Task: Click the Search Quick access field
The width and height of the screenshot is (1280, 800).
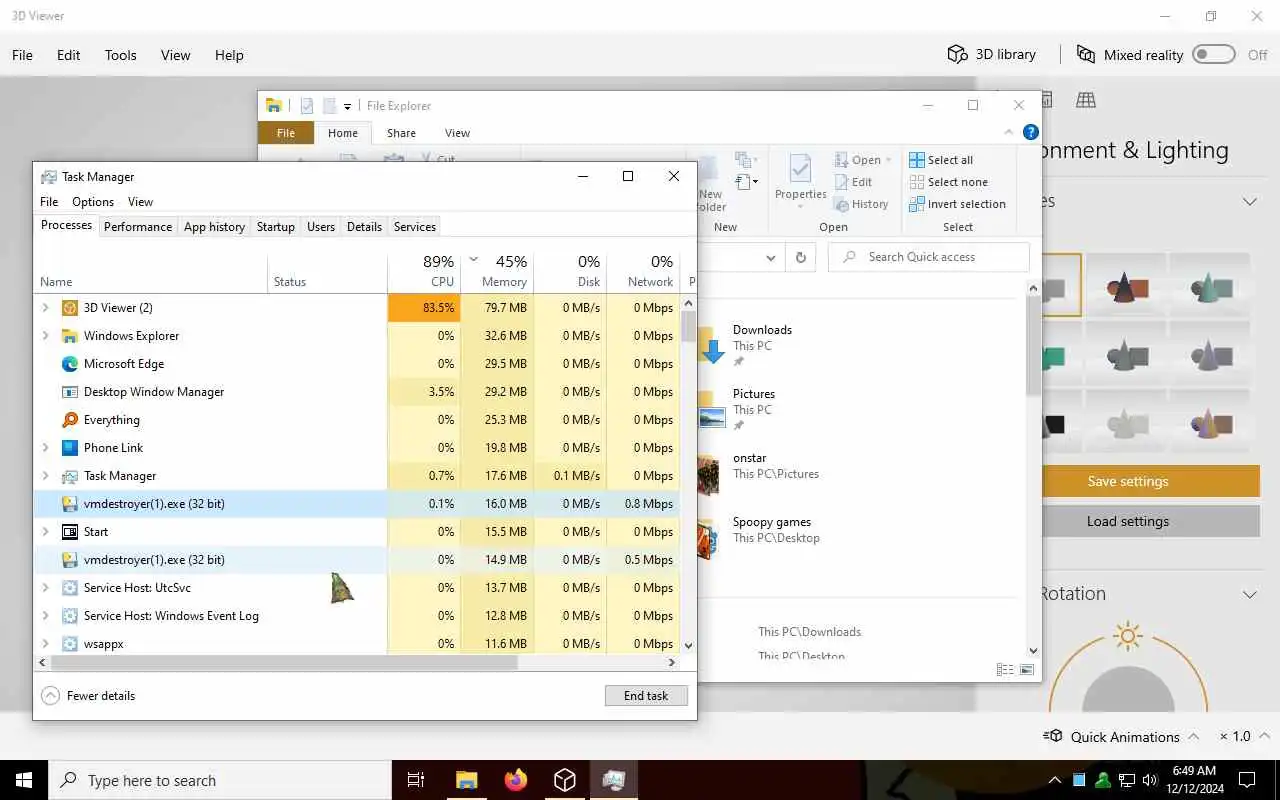Action: click(x=929, y=257)
